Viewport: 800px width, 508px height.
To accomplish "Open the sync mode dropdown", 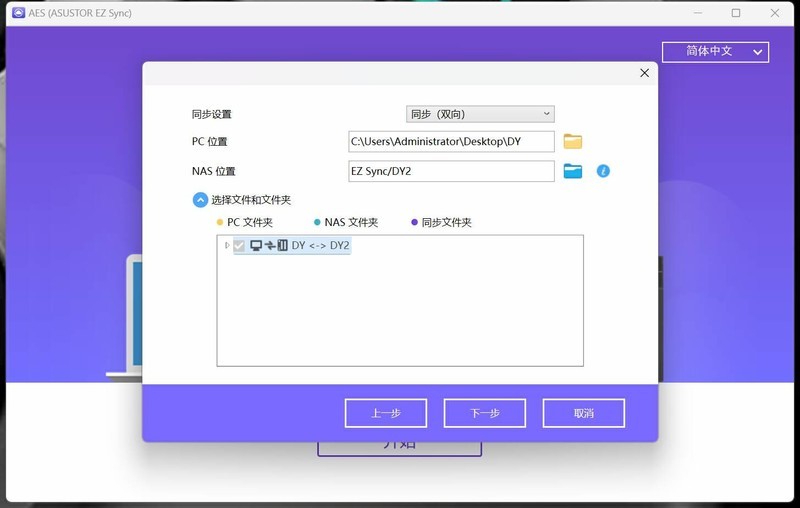I will pos(480,114).
